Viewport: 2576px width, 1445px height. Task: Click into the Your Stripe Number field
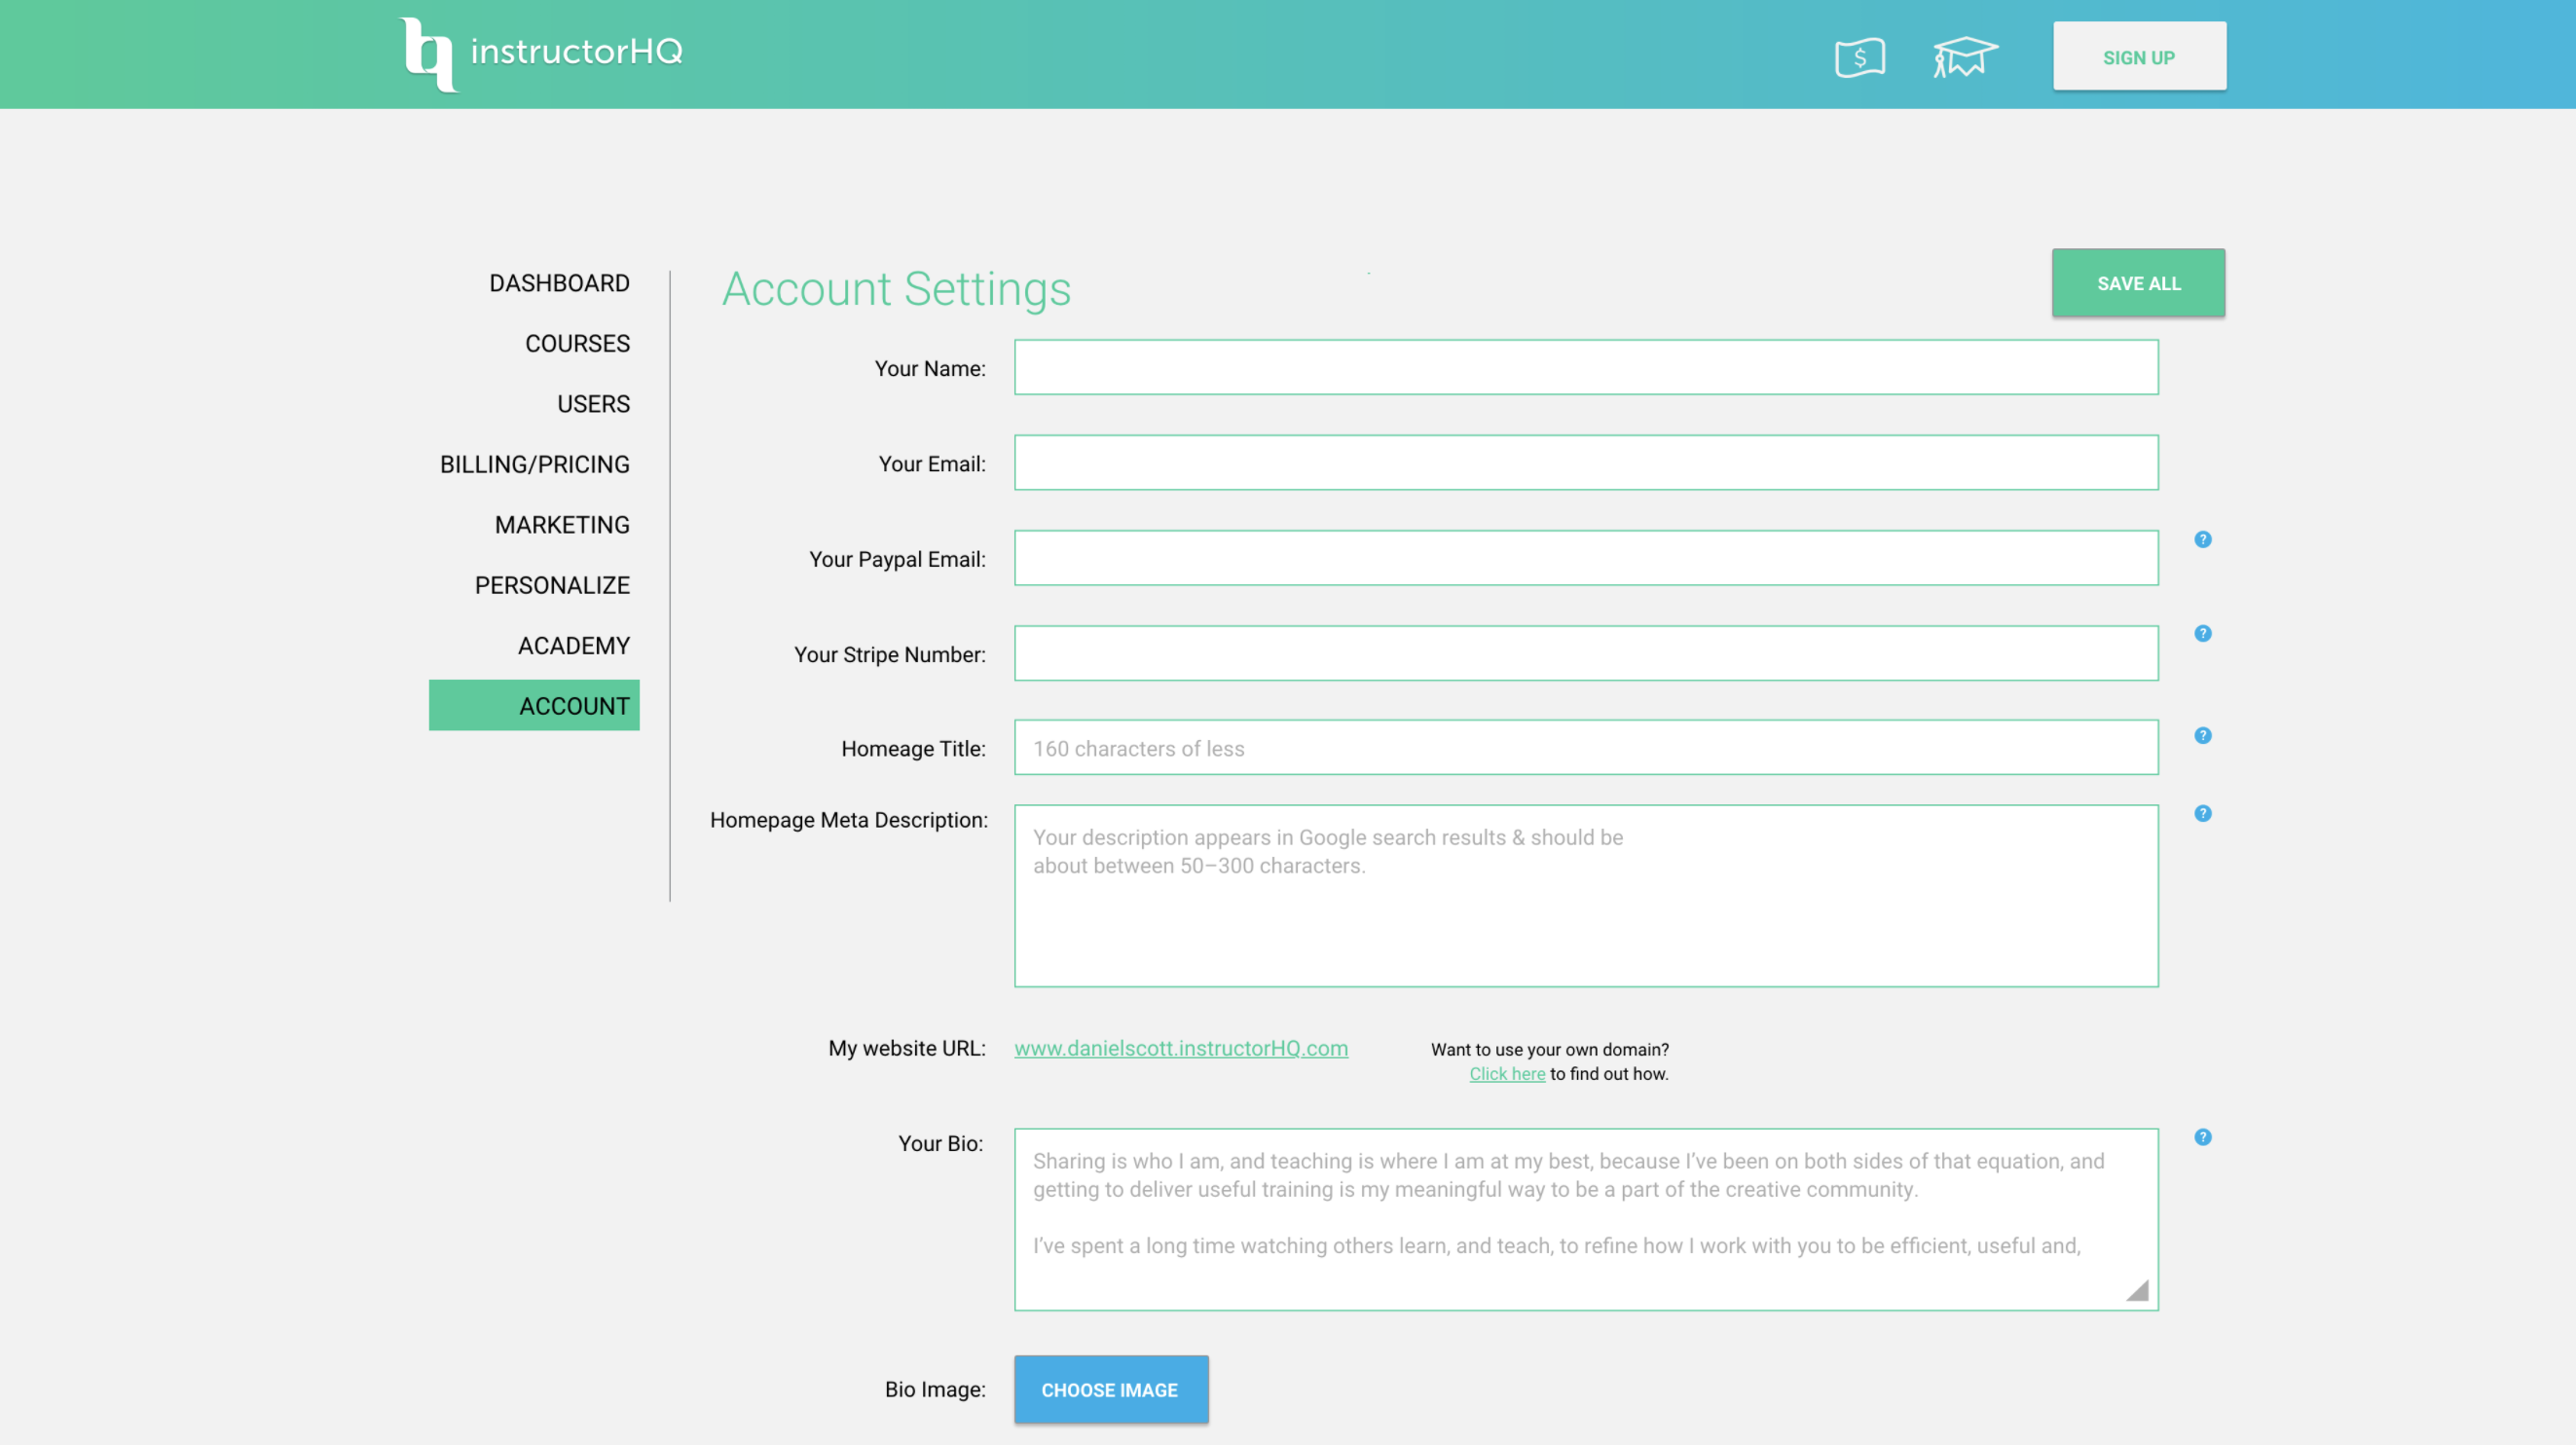tap(1585, 654)
